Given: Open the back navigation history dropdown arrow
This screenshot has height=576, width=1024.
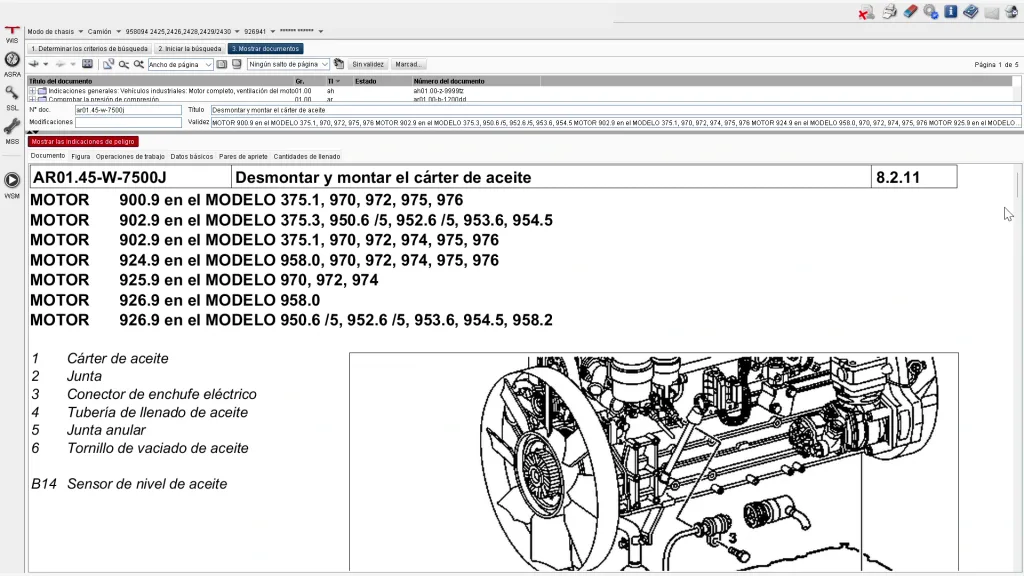Looking at the screenshot, I should coord(46,64).
